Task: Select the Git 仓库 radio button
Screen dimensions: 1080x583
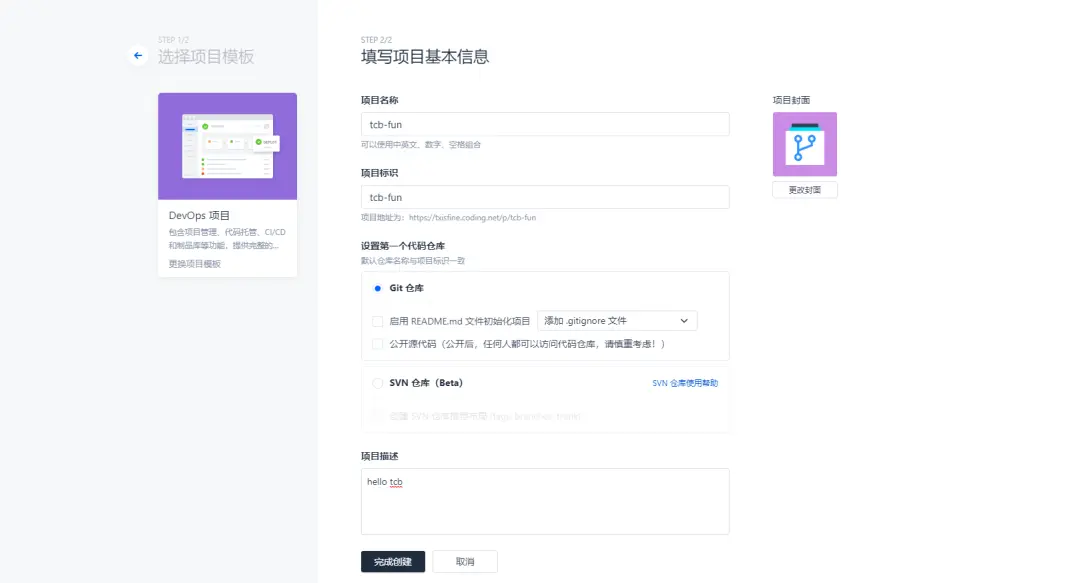Action: point(377,288)
